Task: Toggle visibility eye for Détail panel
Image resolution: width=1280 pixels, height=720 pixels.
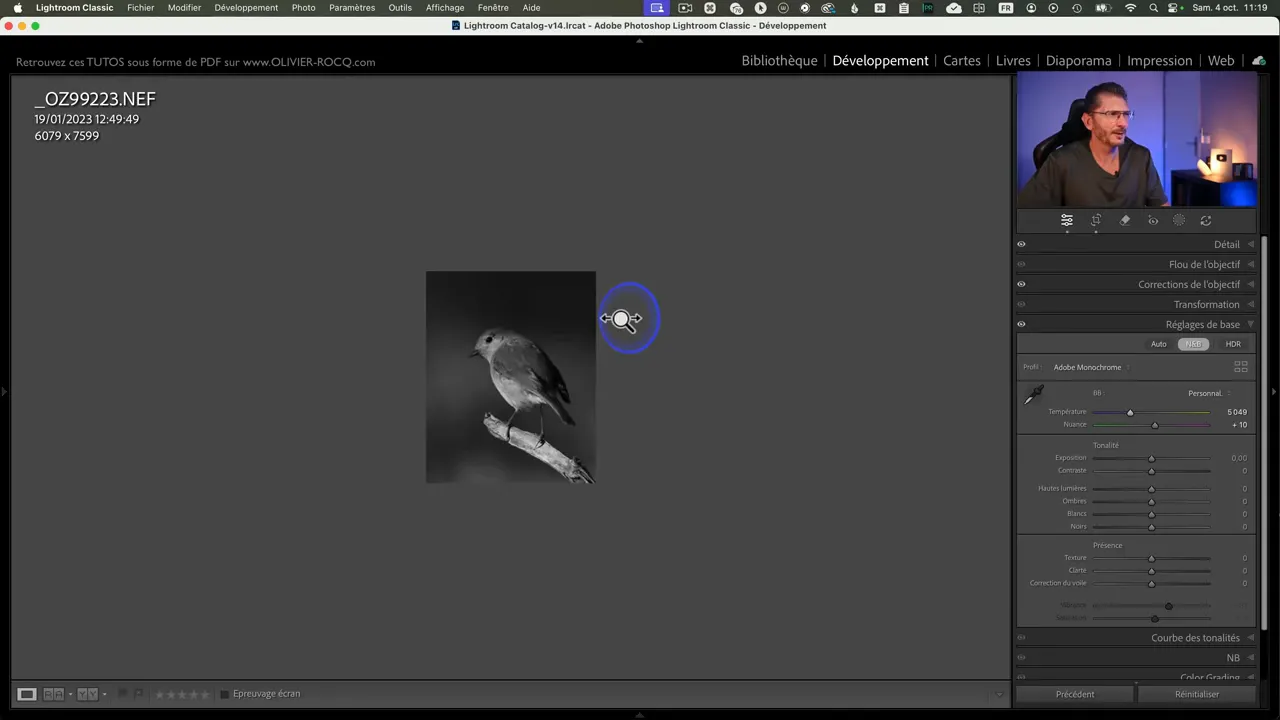Action: click(1021, 244)
